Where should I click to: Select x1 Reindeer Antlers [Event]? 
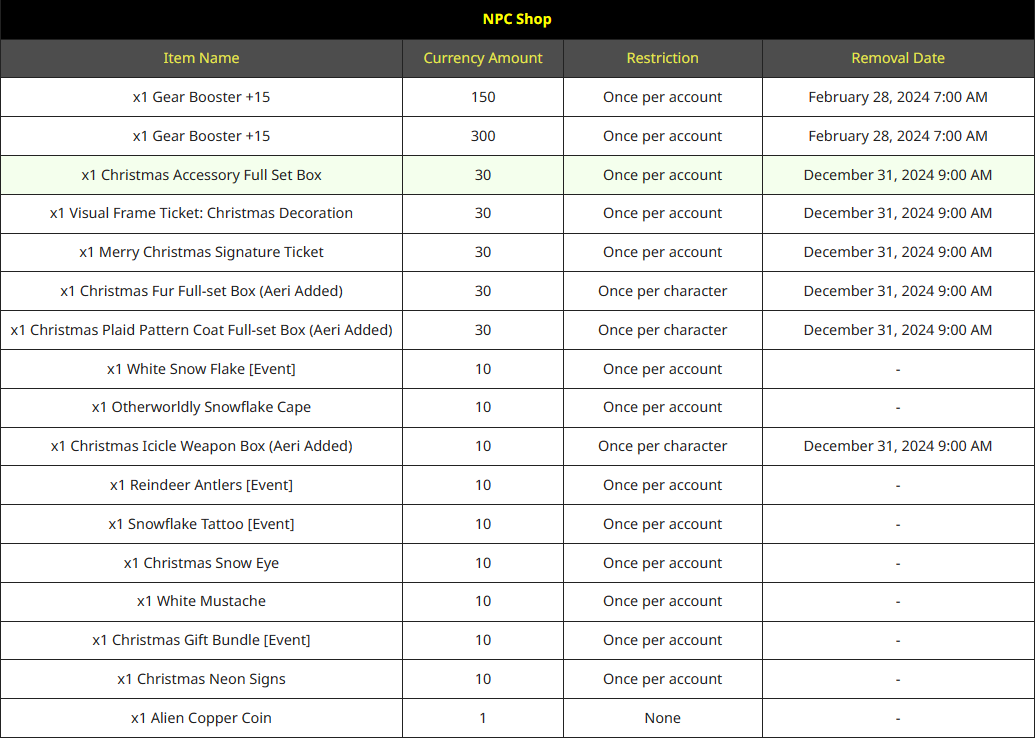pos(201,485)
